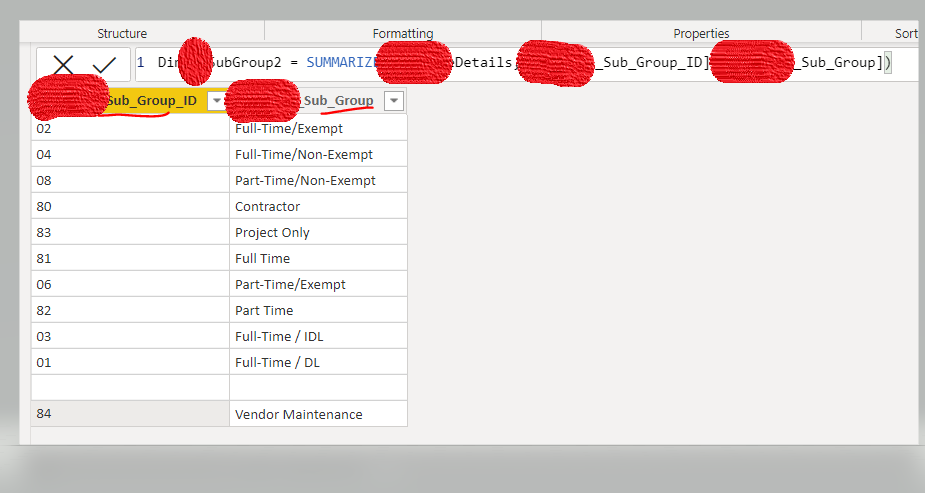Click the Project Only cell

tap(319, 232)
